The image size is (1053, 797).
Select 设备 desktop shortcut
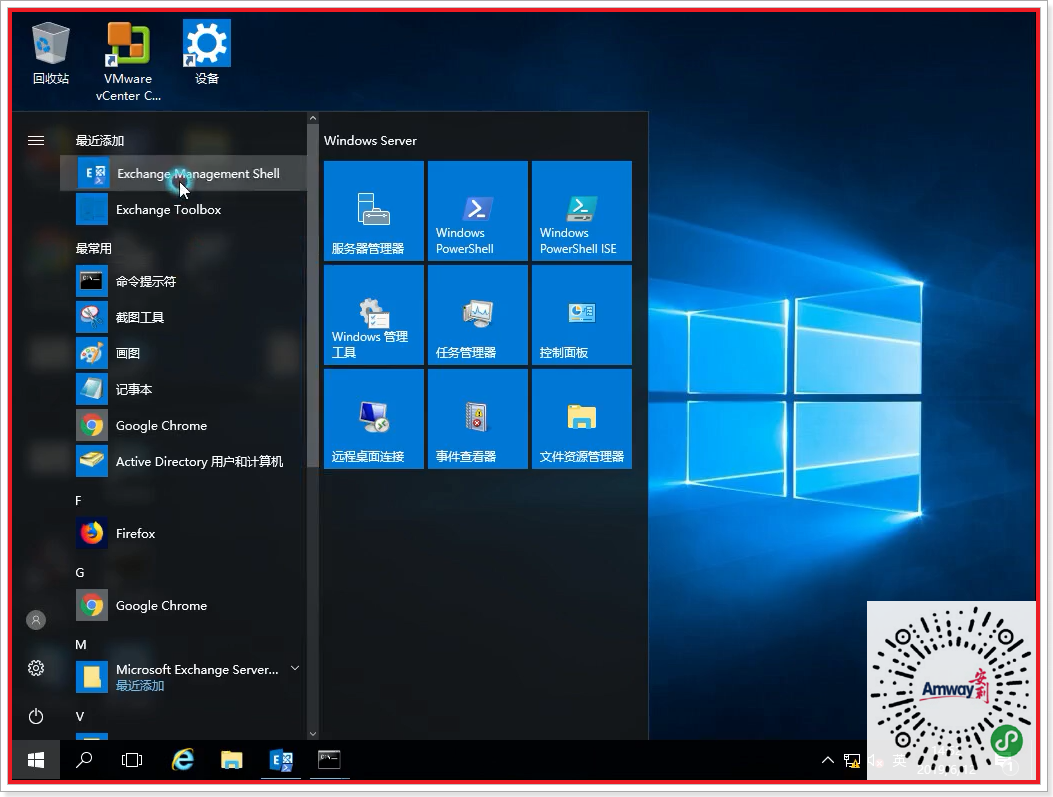(x=207, y=54)
